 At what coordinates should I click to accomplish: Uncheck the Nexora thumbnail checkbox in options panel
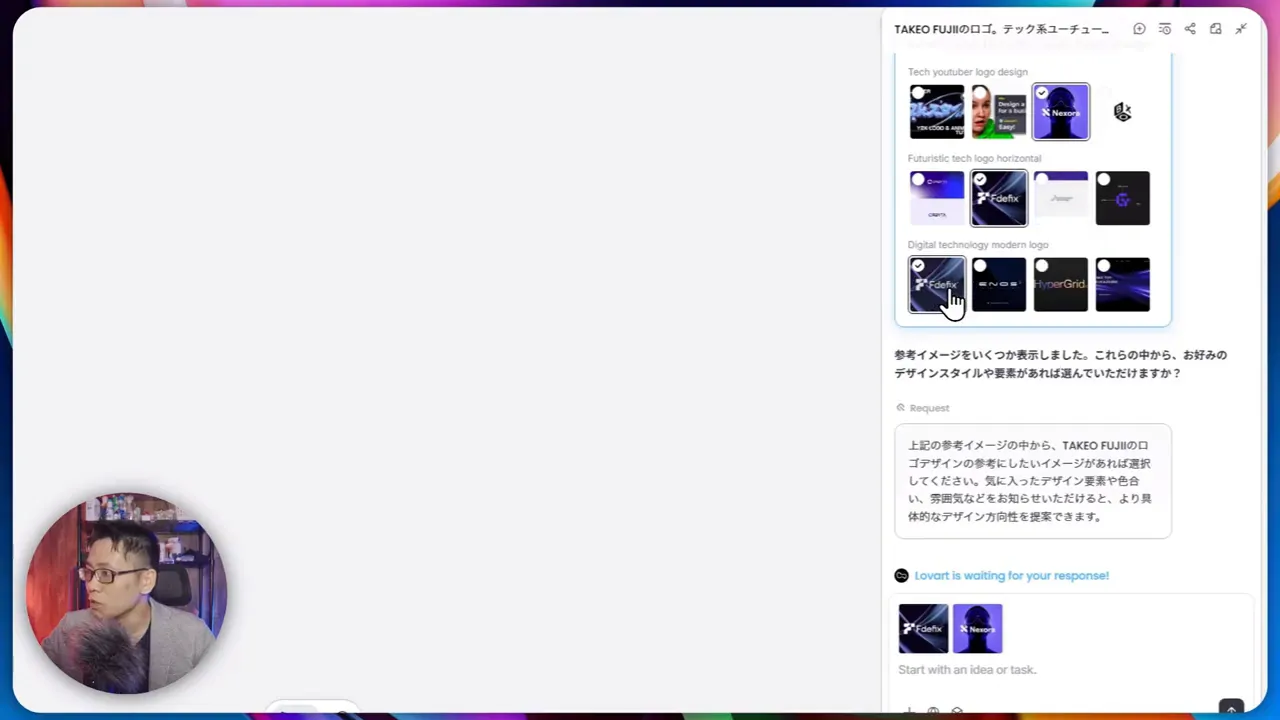[x=1042, y=93]
